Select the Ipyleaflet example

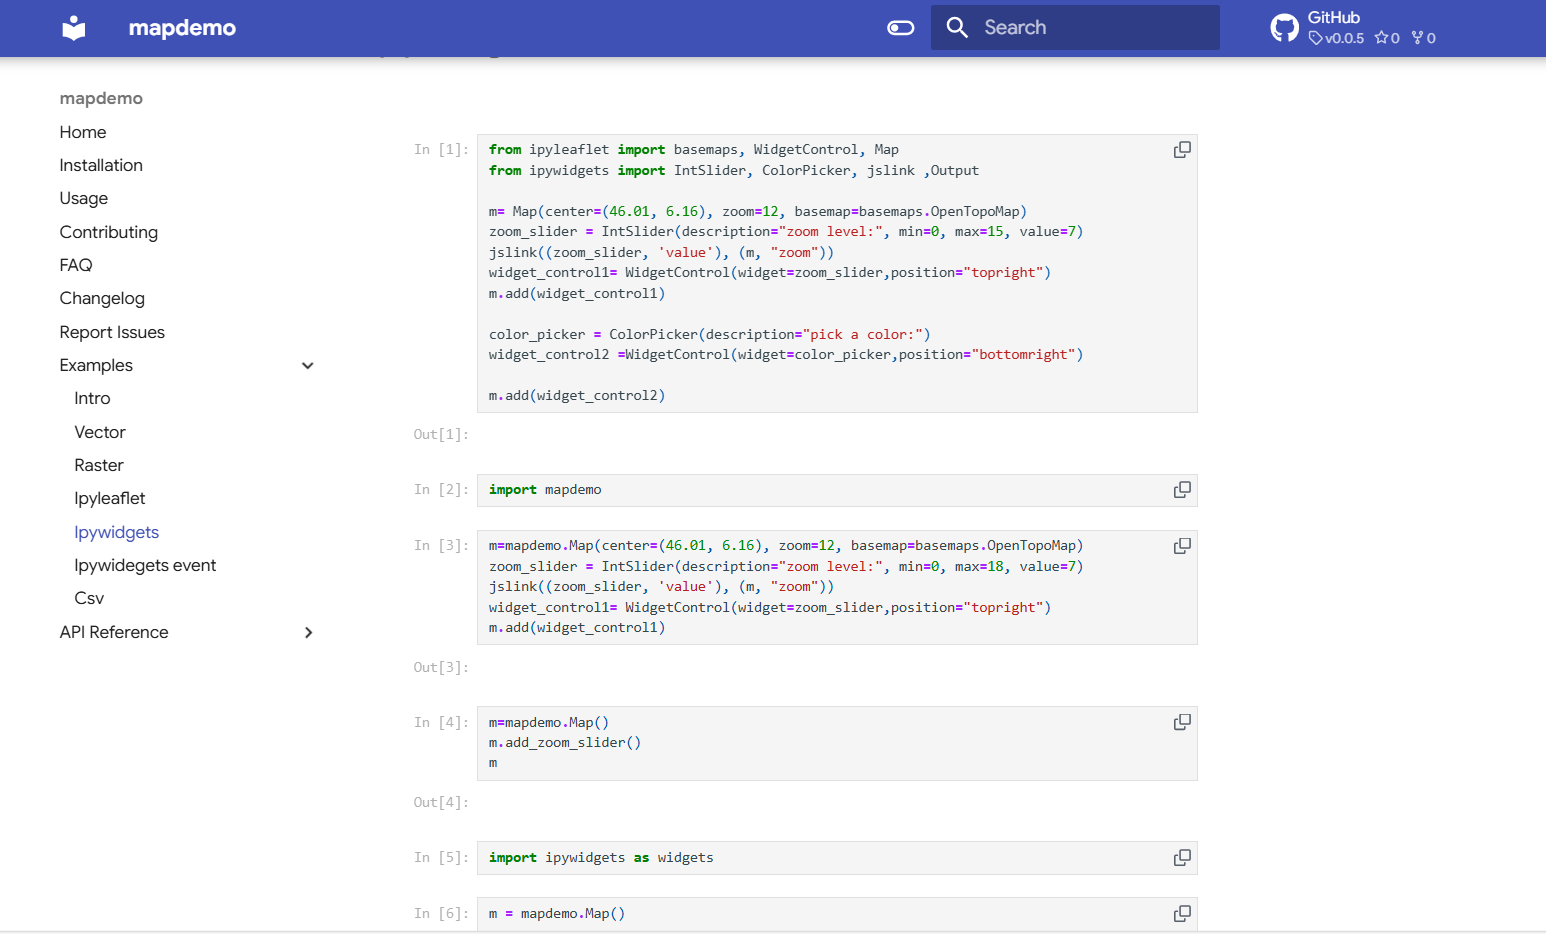click(x=110, y=498)
